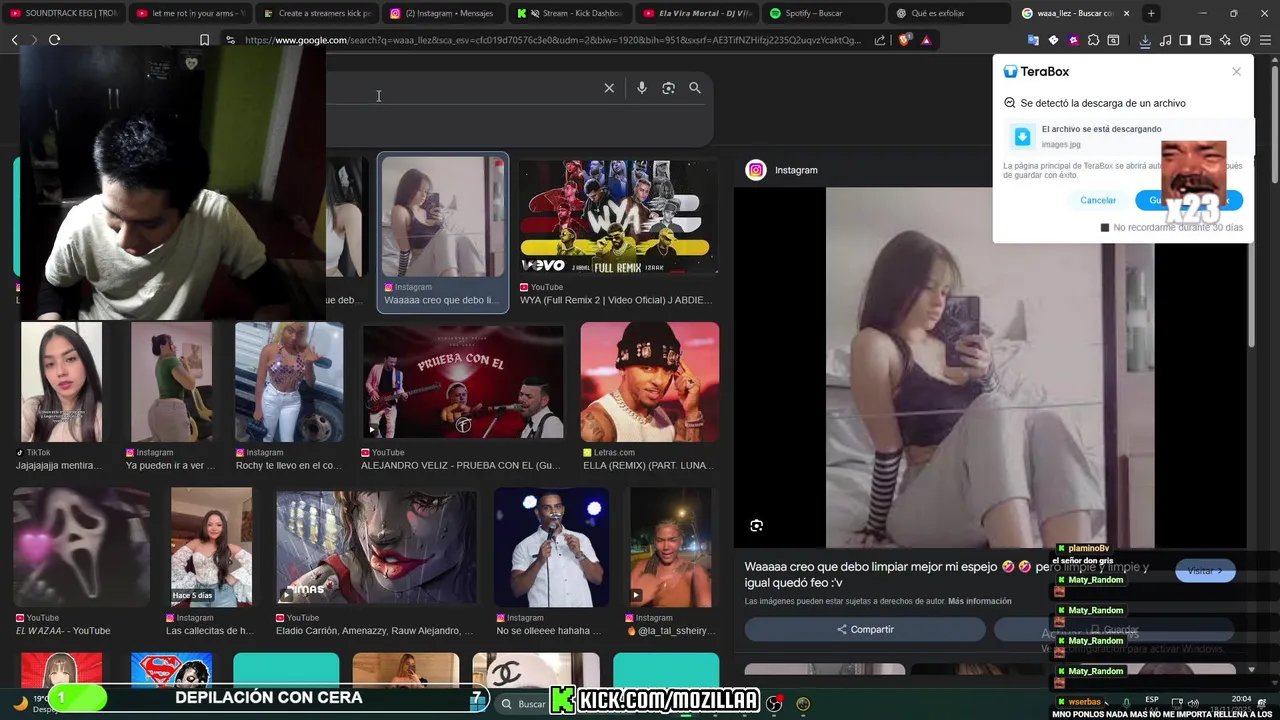Image resolution: width=1280 pixels, height=720 pixels.
Task: Open Brave Rewards triangle icon
Action: tap(926, 40)
